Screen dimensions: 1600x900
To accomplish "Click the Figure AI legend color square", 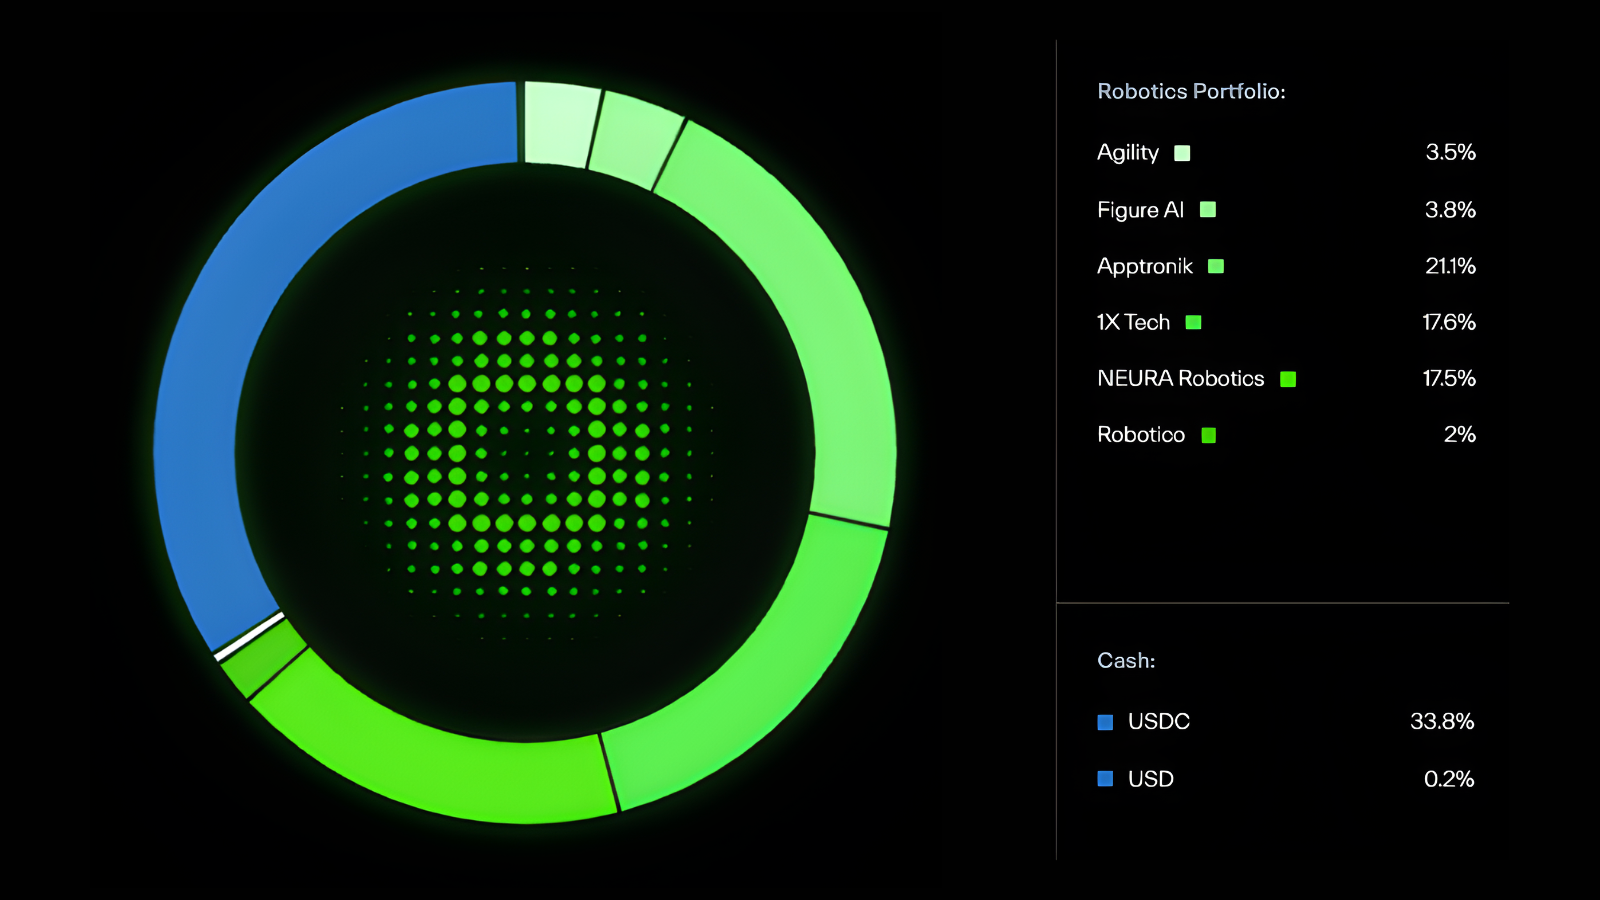I will [1208, 209].
